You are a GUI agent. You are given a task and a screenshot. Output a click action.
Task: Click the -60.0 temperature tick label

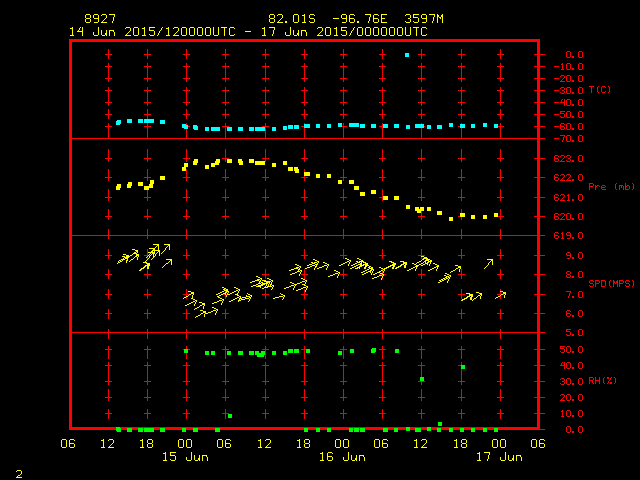[569, 127]
